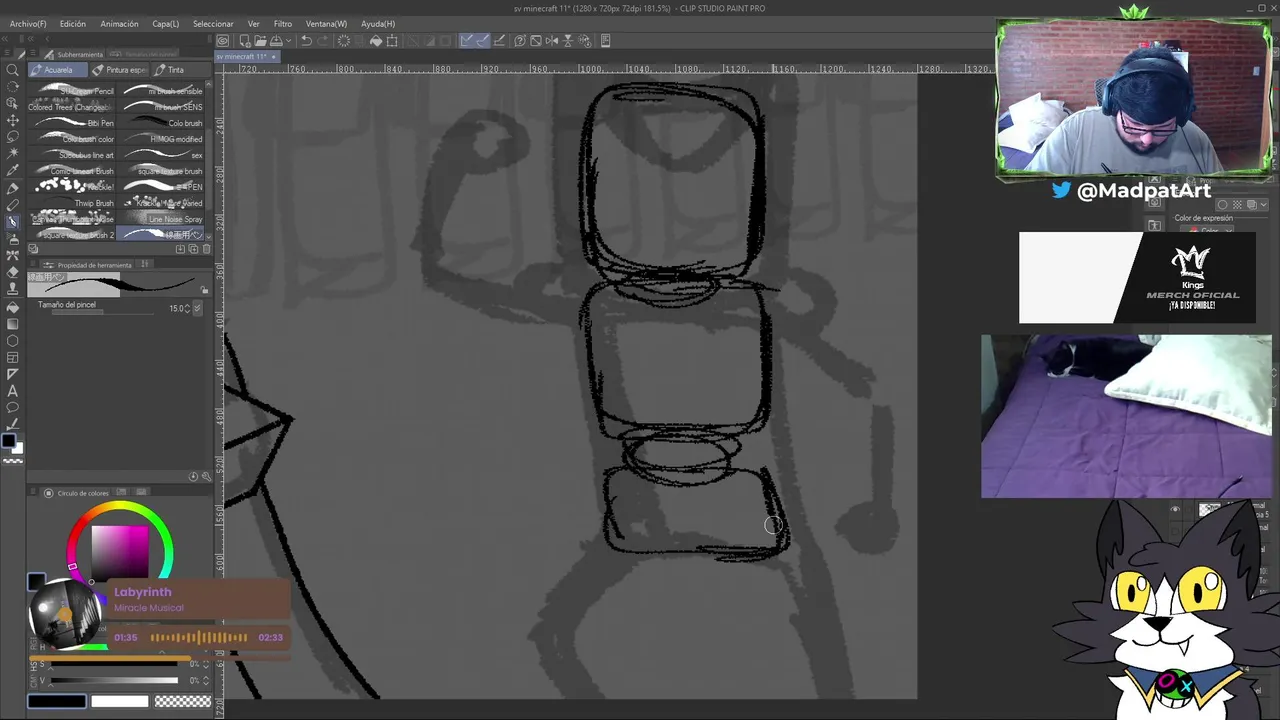Choose the Thwip Brush sub tool

pos(71,203)
